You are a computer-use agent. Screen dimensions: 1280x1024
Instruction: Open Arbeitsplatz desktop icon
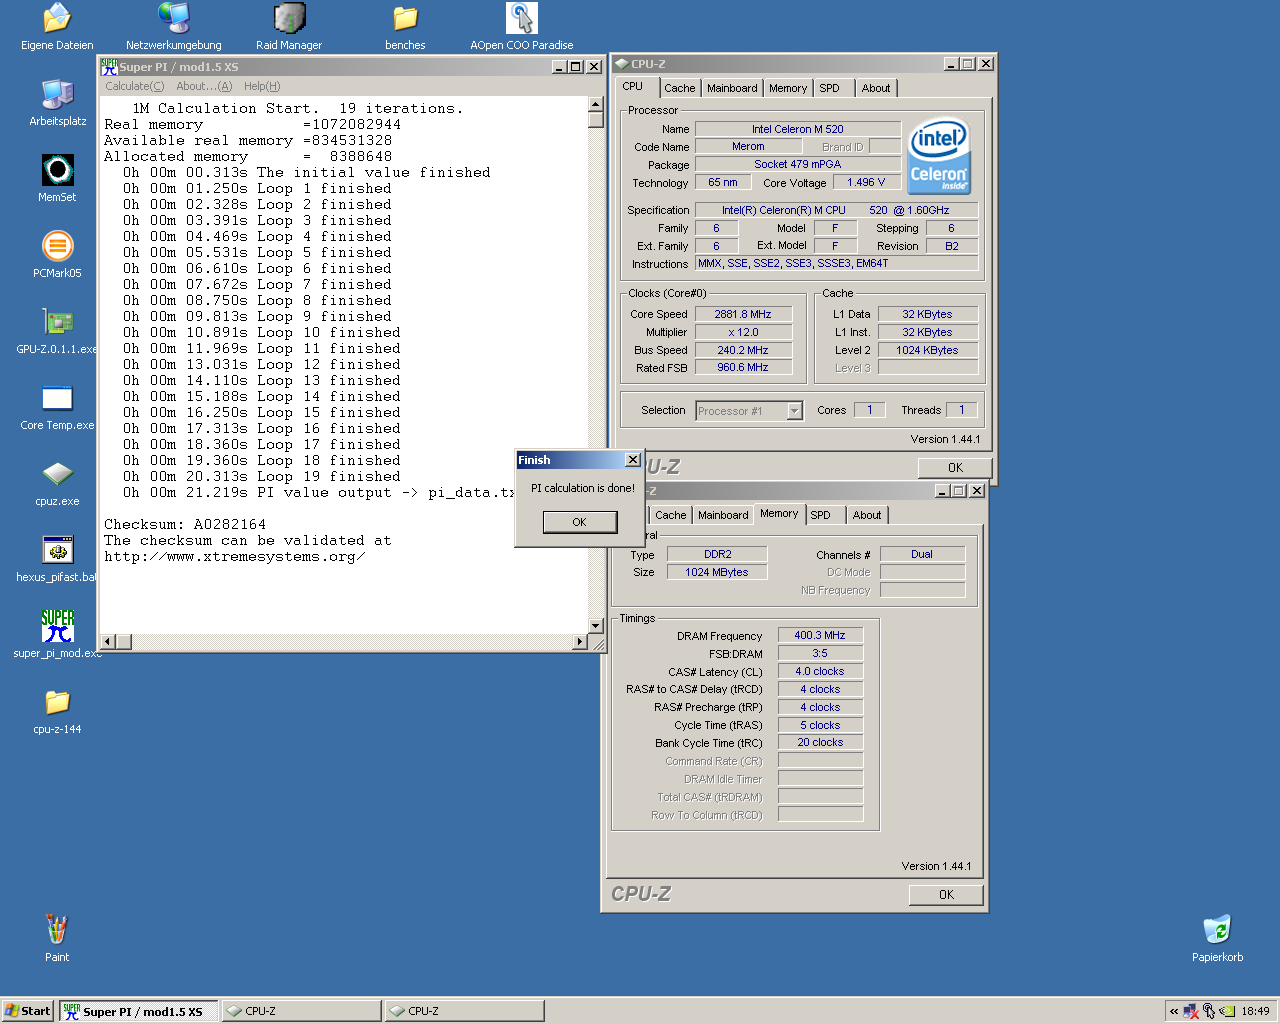(x=57, y=103)
